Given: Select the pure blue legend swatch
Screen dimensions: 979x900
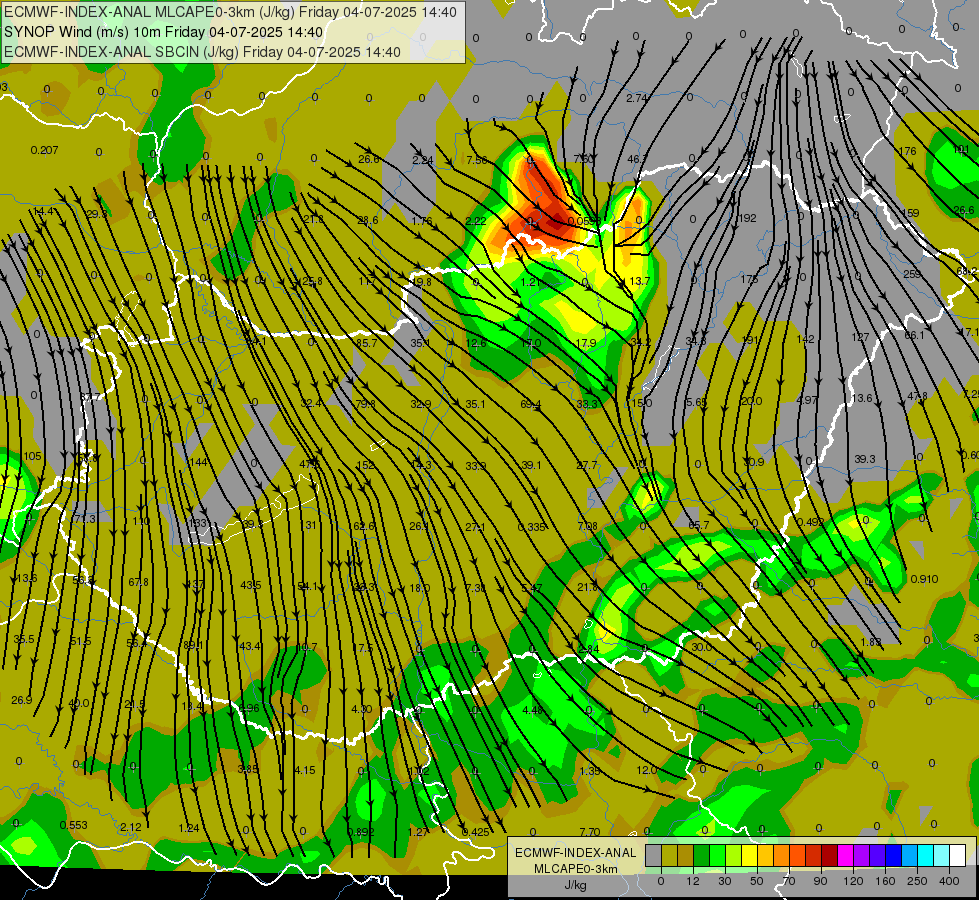Looking at the screenshot, I should point(894,855).
